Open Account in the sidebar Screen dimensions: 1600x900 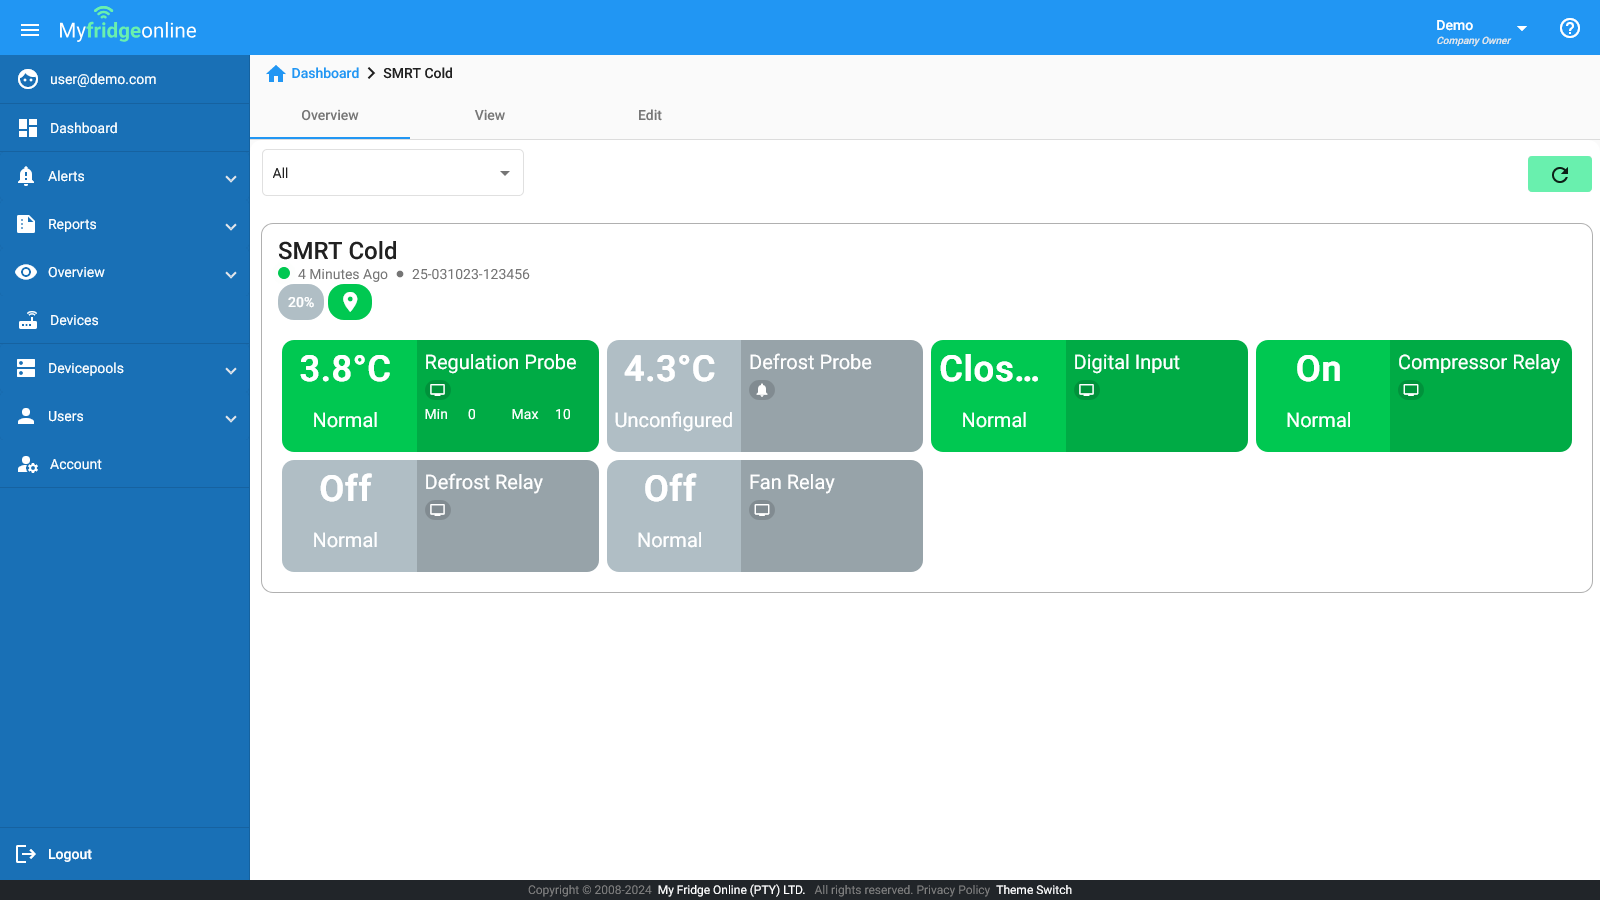(125, 464)
